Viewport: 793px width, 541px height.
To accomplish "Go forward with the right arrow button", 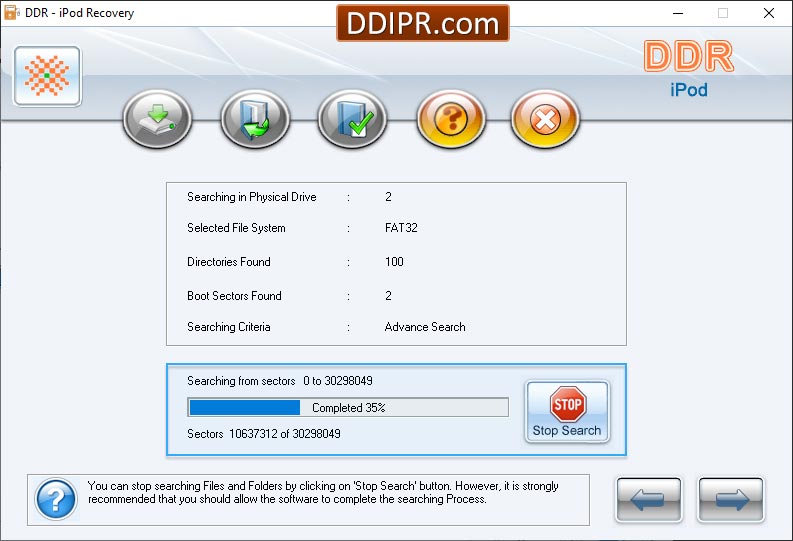I will (x=731, y=500).
